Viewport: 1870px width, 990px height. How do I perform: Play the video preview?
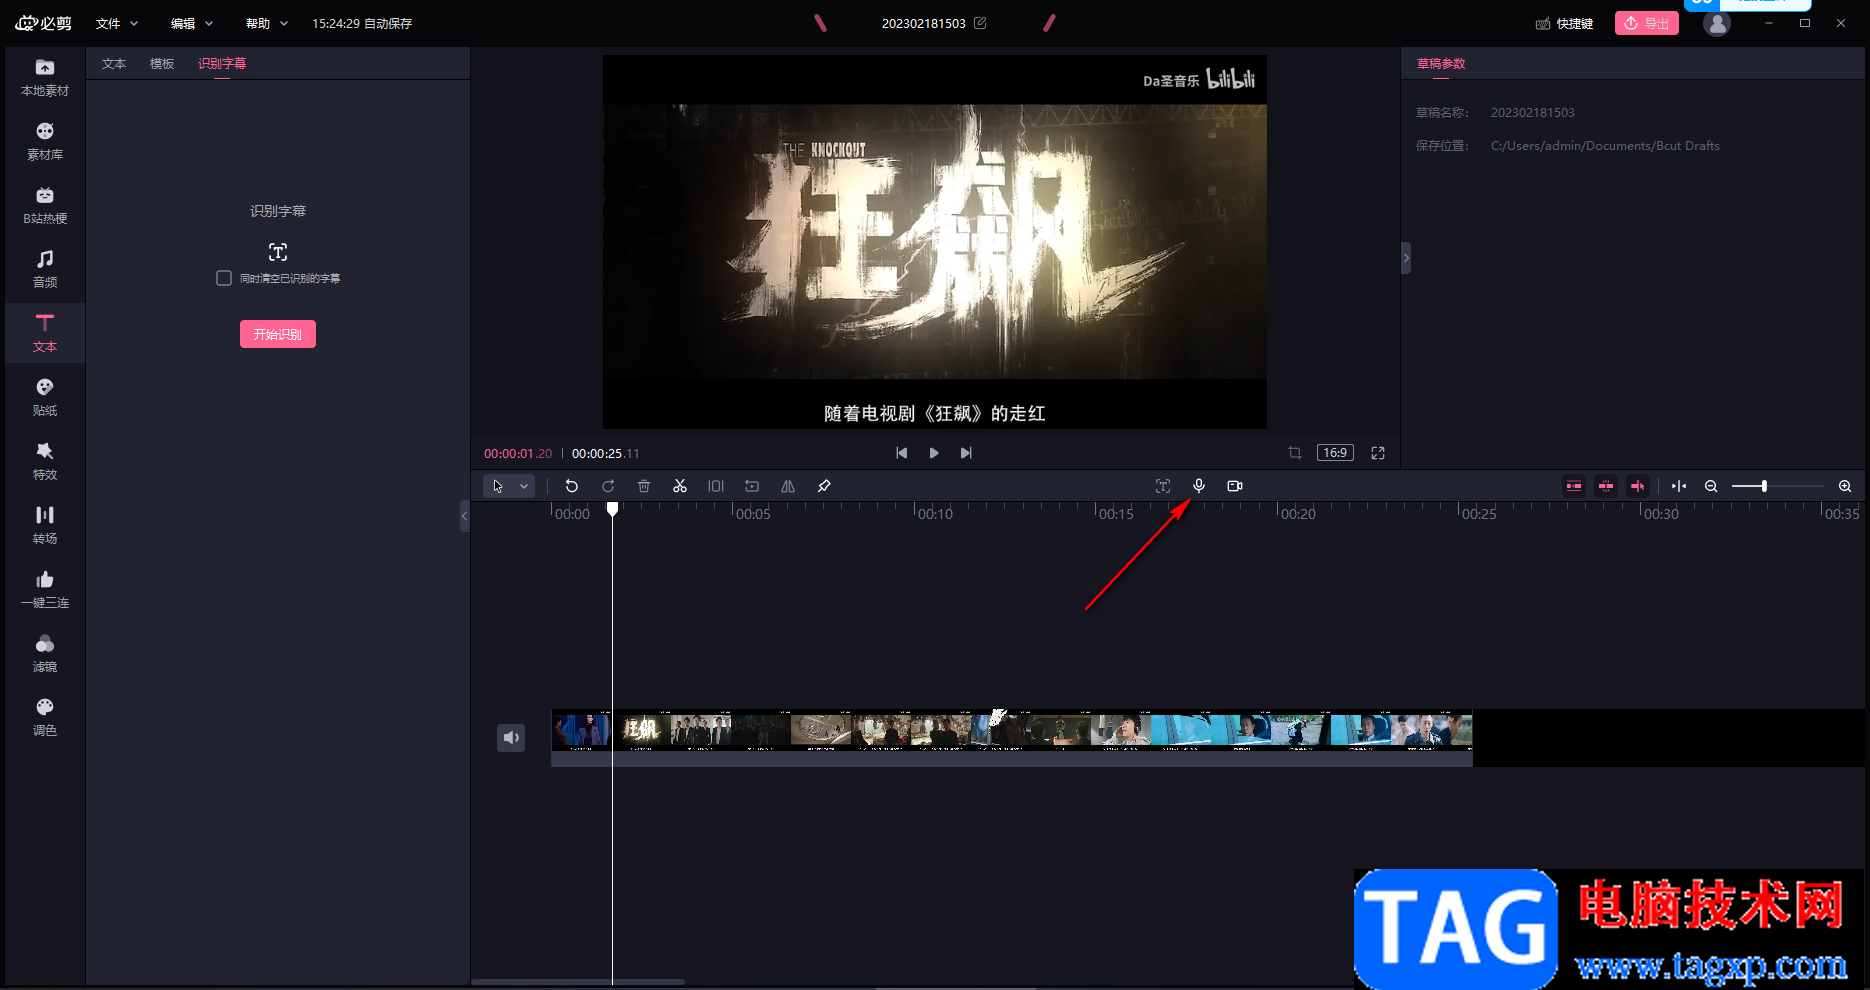coord(934,453)
